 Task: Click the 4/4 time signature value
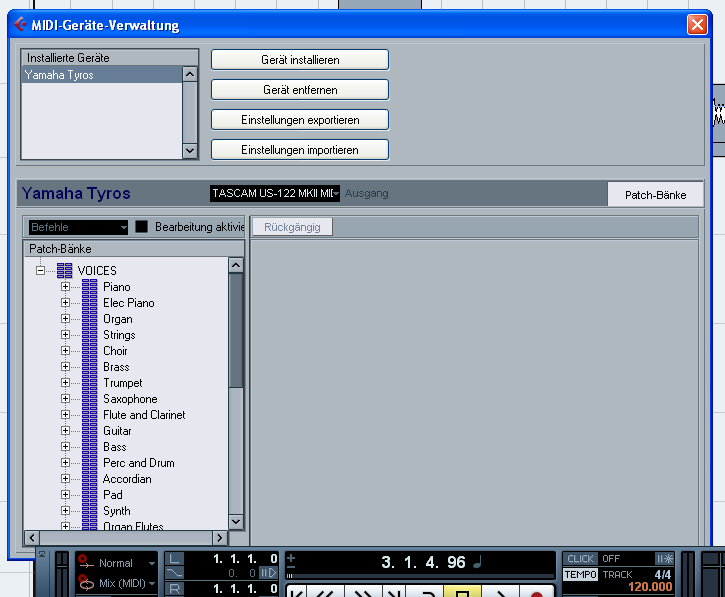[x=663, y=574]
